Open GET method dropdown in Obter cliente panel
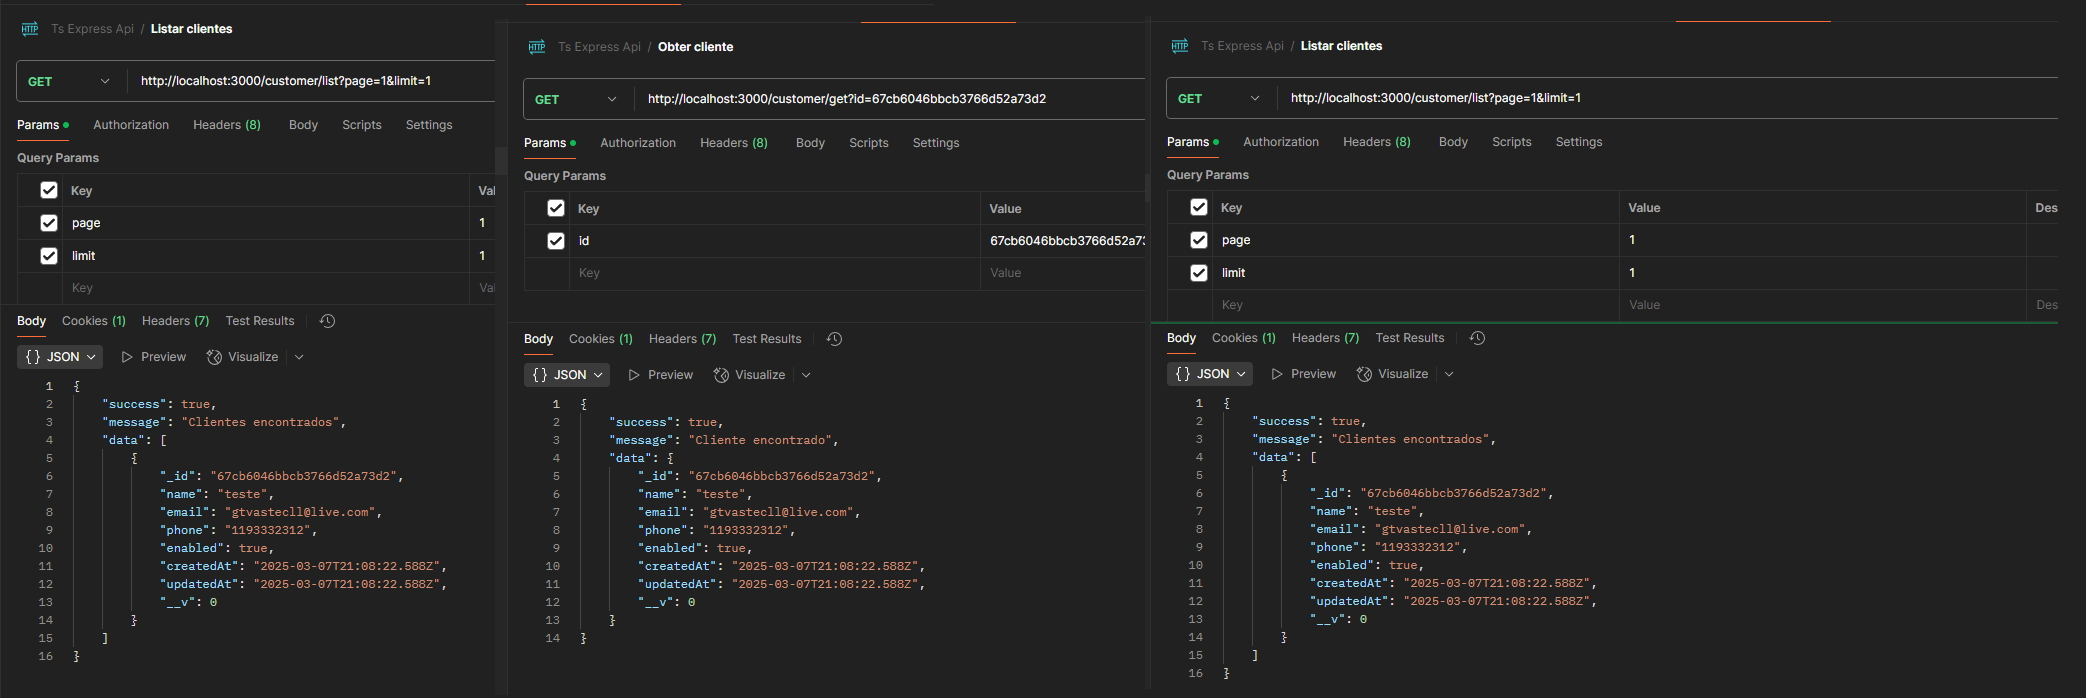Screen dimensions: 2086x698 point(576,99)
